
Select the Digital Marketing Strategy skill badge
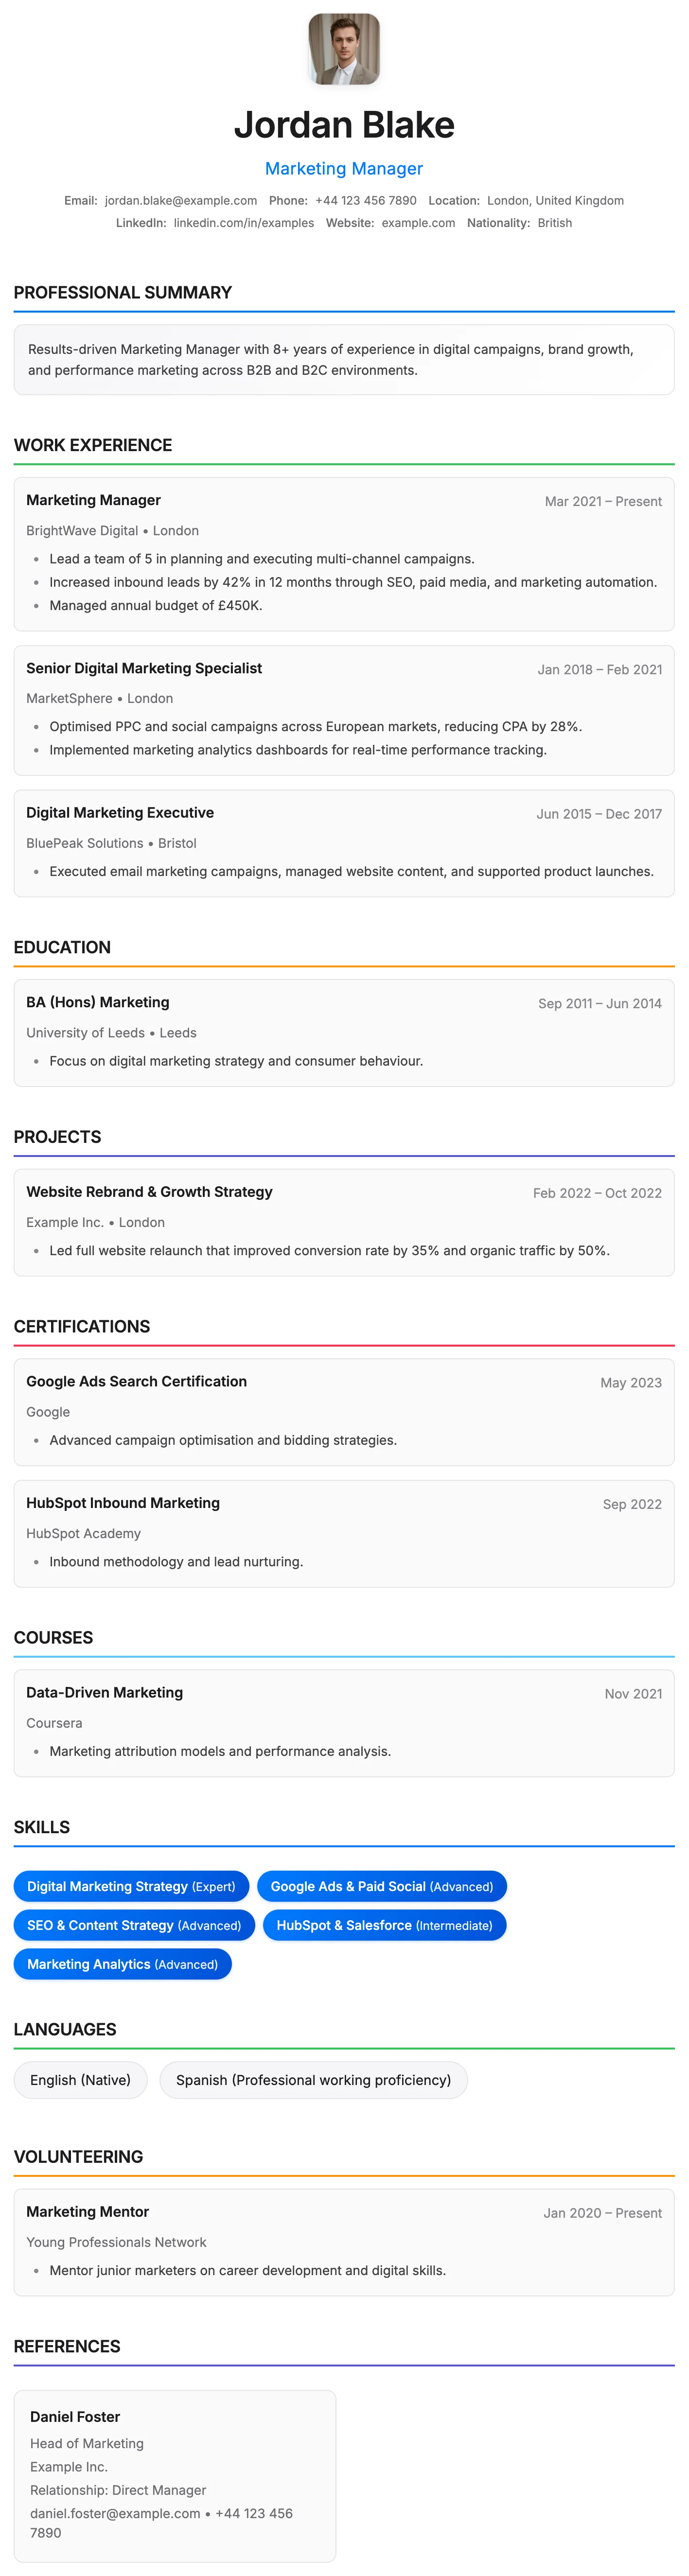point(131,1887)
